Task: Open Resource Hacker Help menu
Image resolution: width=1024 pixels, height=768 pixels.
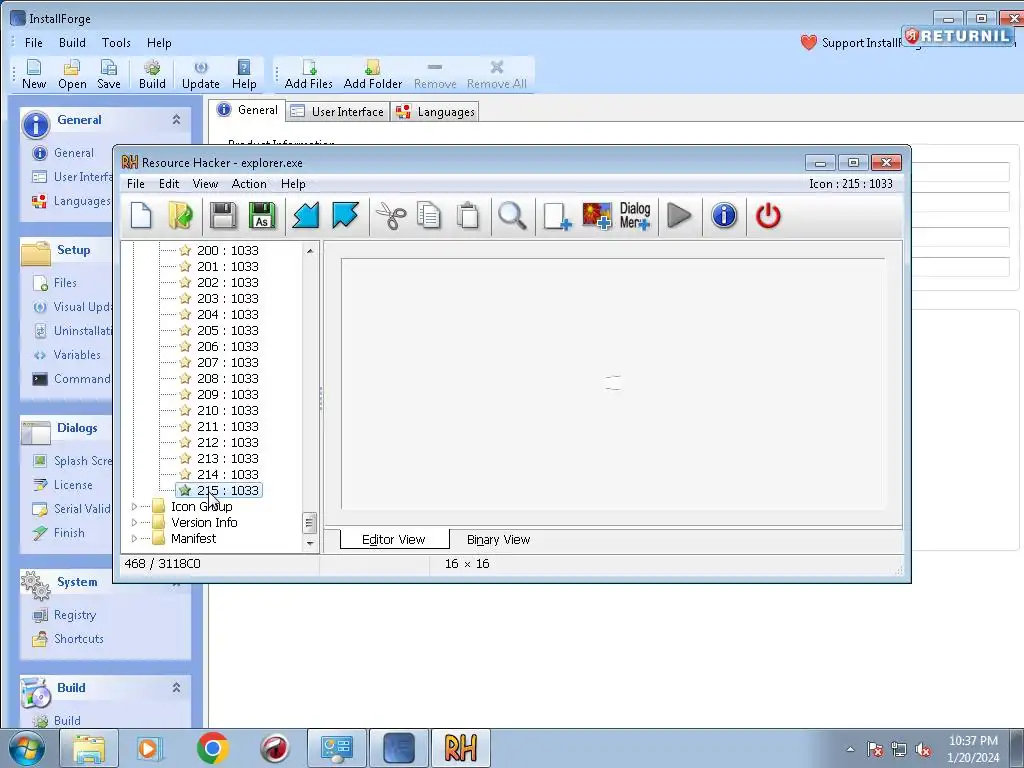Action: tap(293, 184)
